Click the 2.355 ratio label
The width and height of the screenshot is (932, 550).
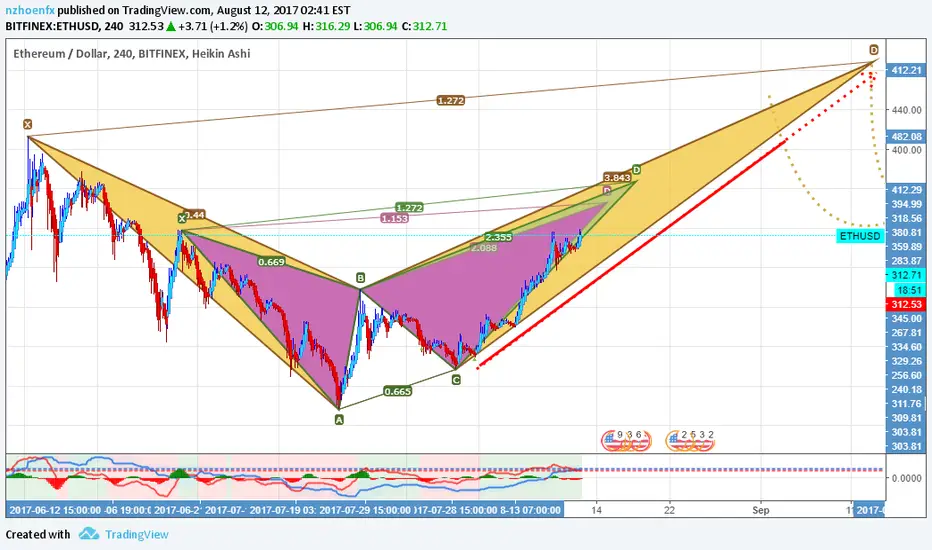(498, 237)
